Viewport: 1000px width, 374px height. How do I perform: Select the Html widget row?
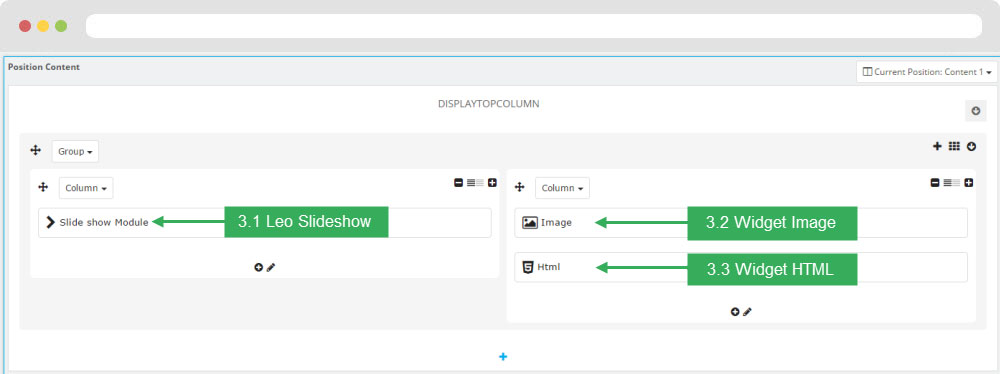741,267
